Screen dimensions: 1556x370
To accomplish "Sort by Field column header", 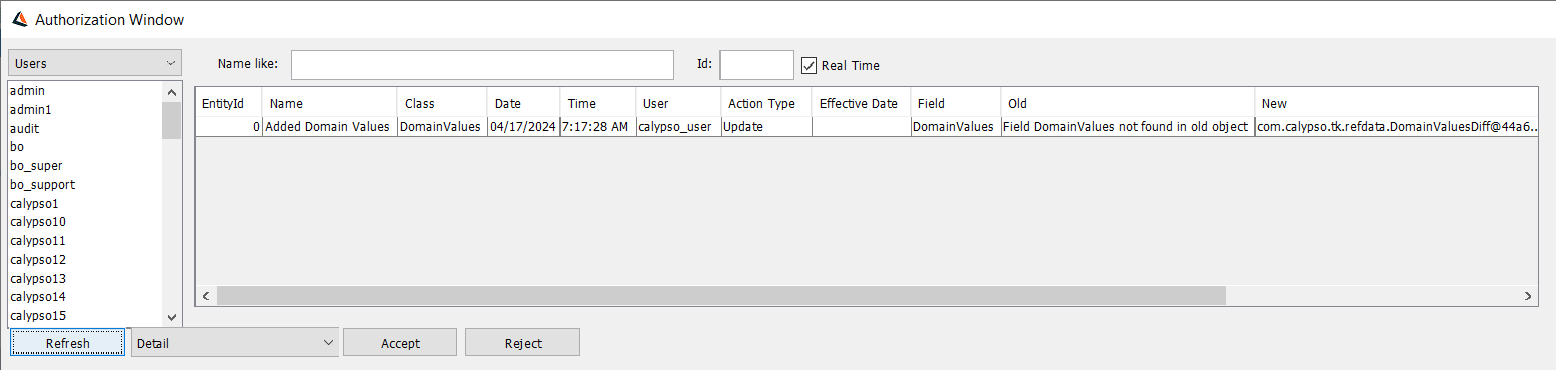I will pos(955,103).
